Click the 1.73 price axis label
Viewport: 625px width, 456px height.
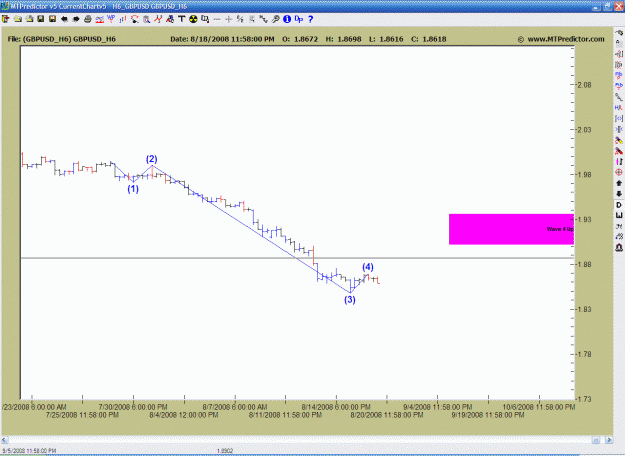(x=584, y=399)
